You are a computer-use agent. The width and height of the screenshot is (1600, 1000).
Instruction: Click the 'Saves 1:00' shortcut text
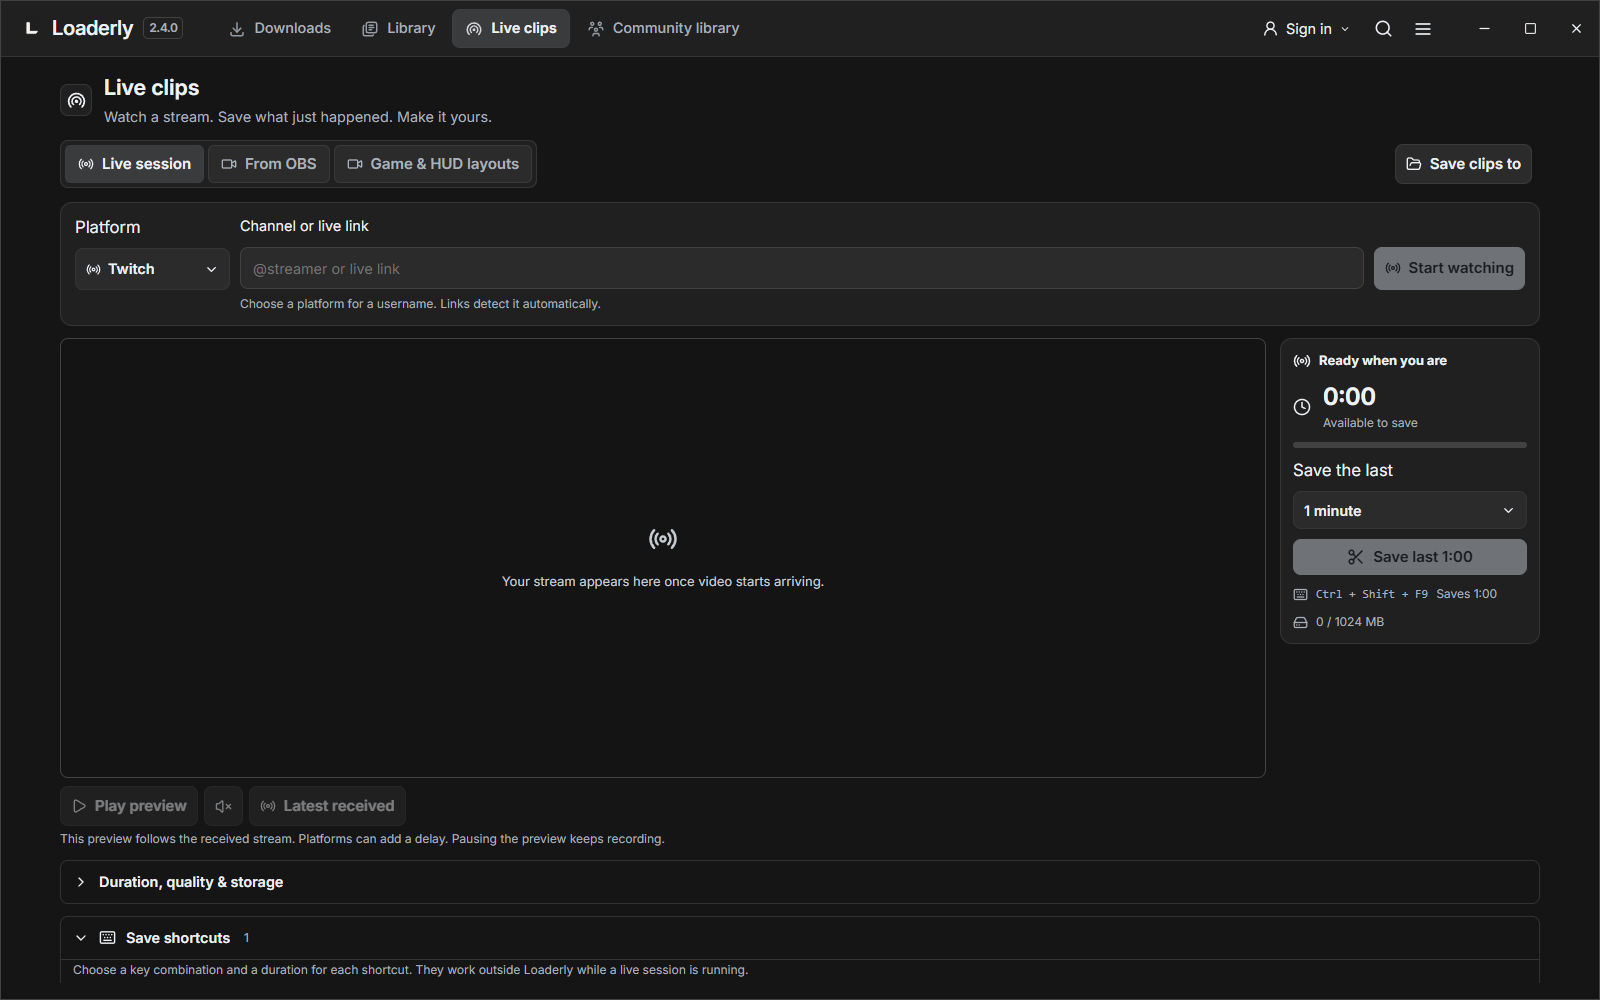[x=1466, y=594]
